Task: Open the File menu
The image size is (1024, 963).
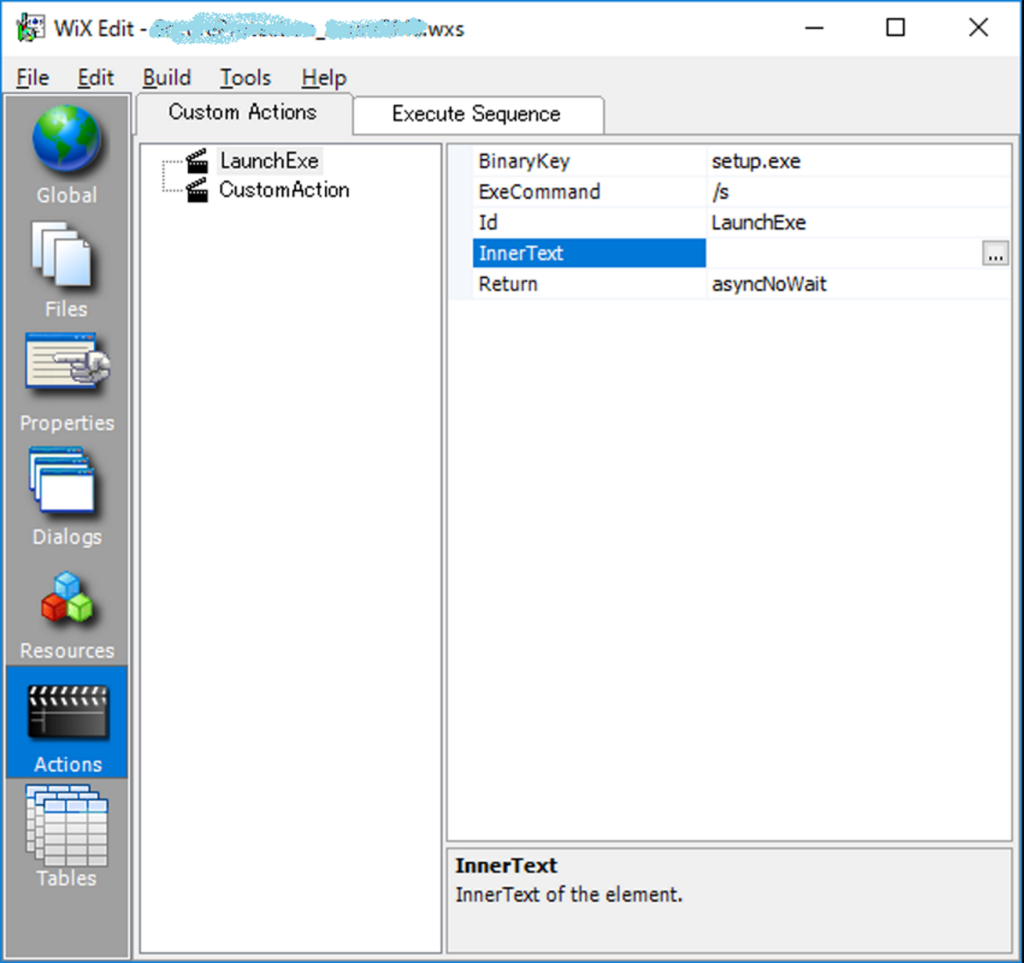Action: pos(33,78)
